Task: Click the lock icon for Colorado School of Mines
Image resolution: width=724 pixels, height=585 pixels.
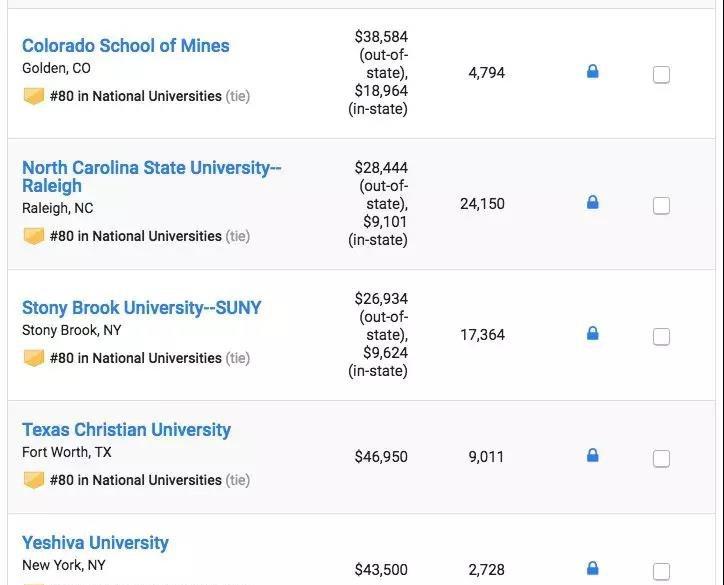Action: (x=592, y=72)
